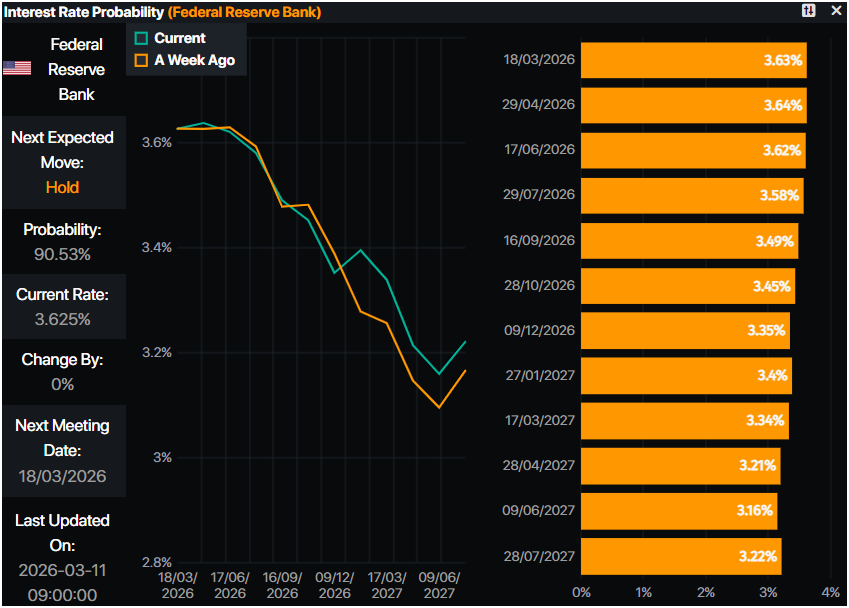Click the 28/07/2027 bar at 3.22%

pyautogui.click(x=681, y=556)
